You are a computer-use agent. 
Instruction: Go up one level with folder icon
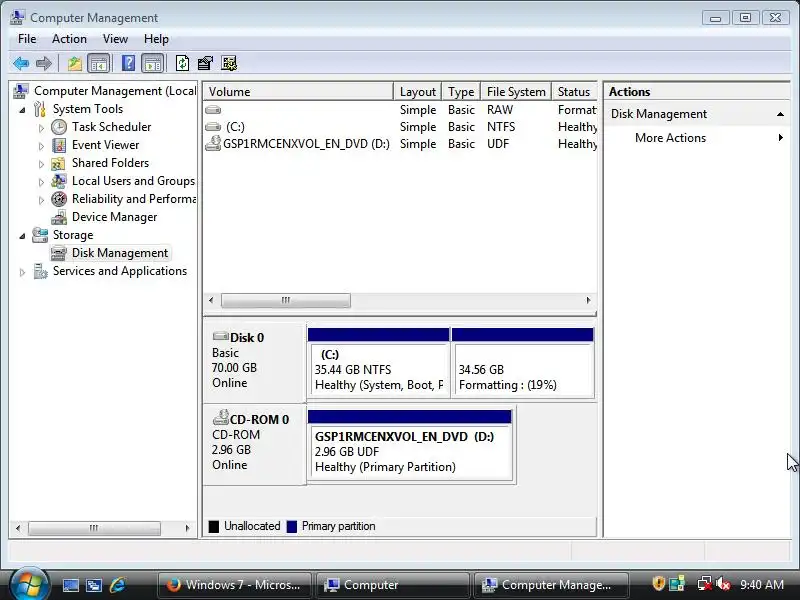coord(74,64)
